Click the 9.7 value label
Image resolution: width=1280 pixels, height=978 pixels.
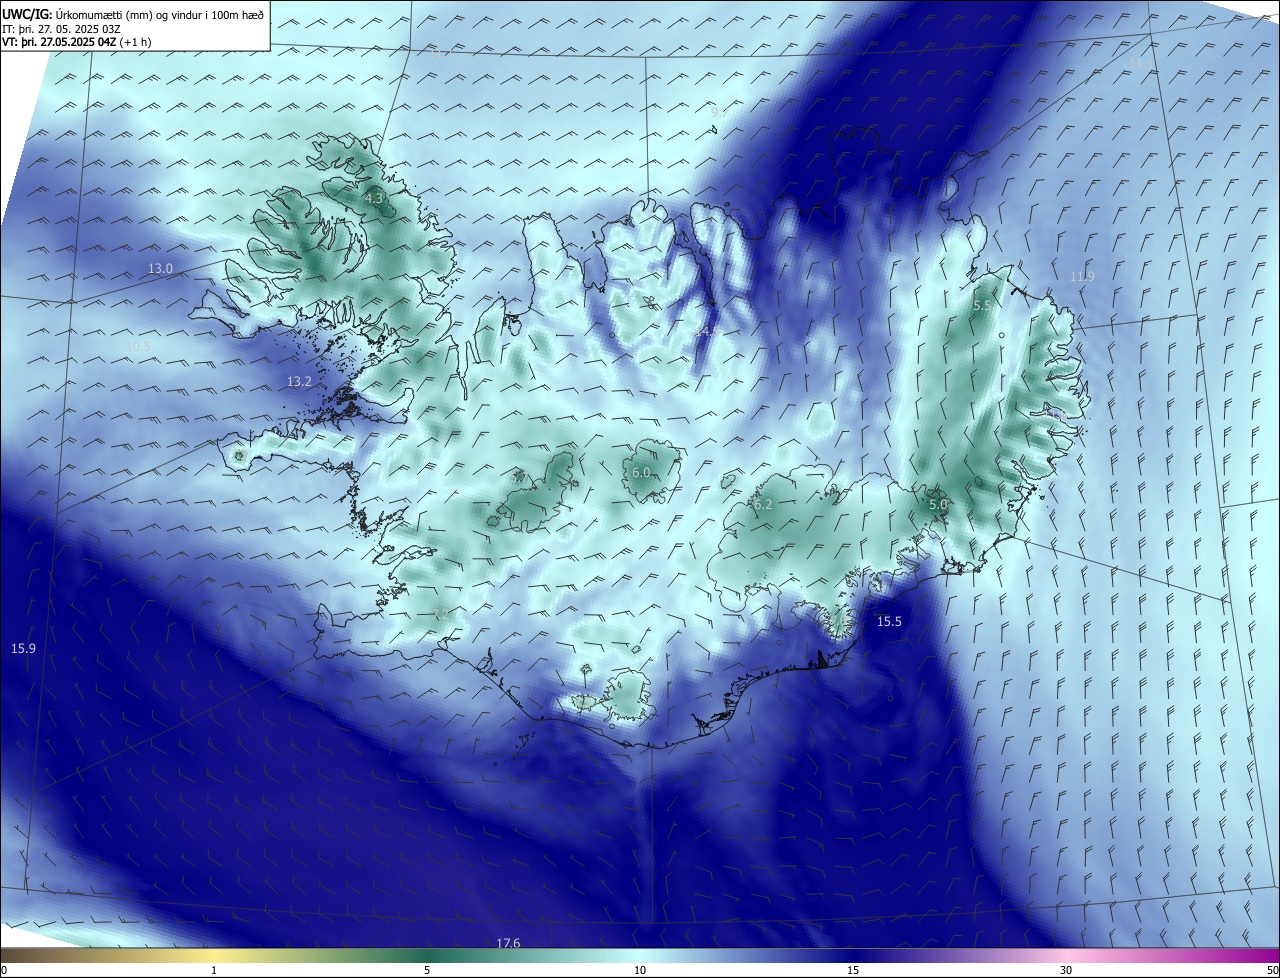[718, 113]
